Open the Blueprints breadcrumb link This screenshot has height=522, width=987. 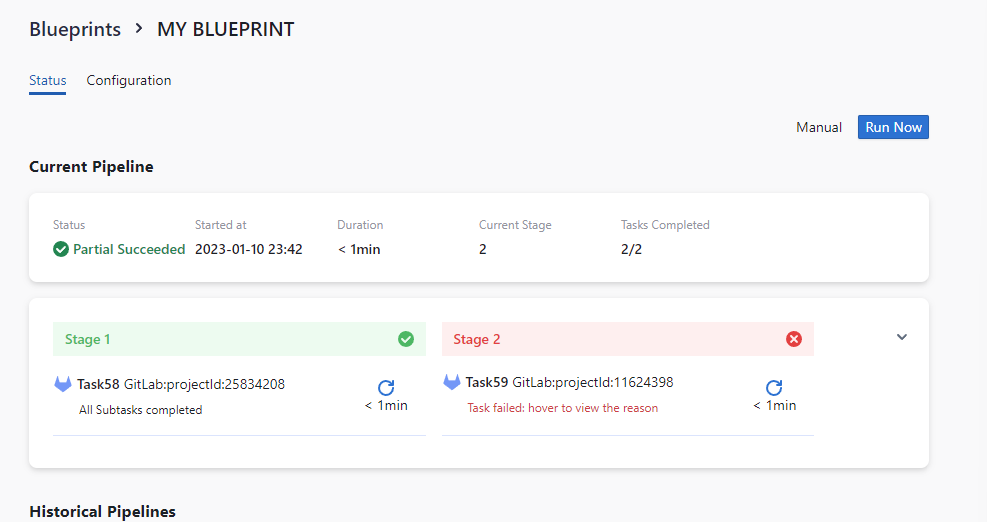(x=75, y=30)
